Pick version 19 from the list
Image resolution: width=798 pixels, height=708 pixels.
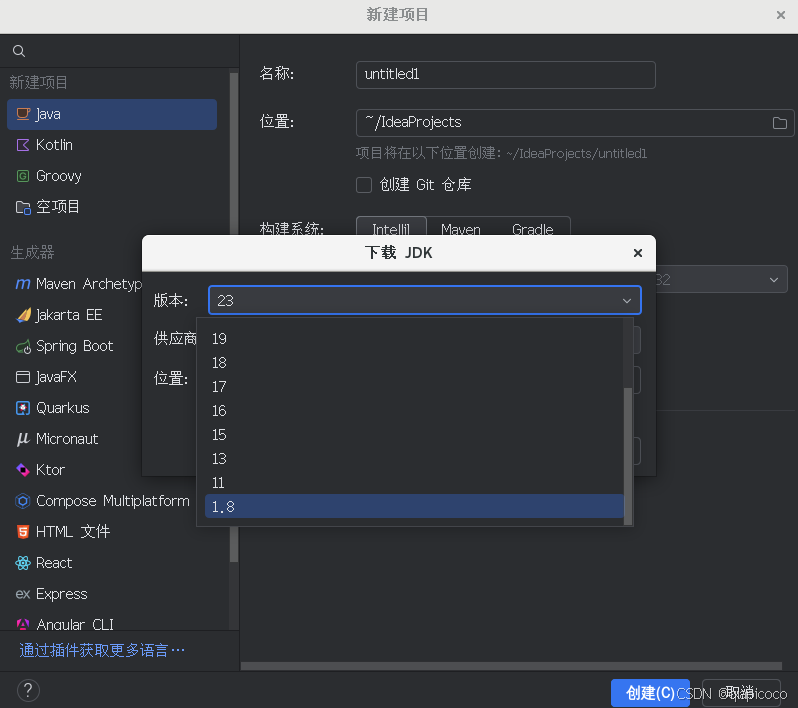[x=414, y=338]
